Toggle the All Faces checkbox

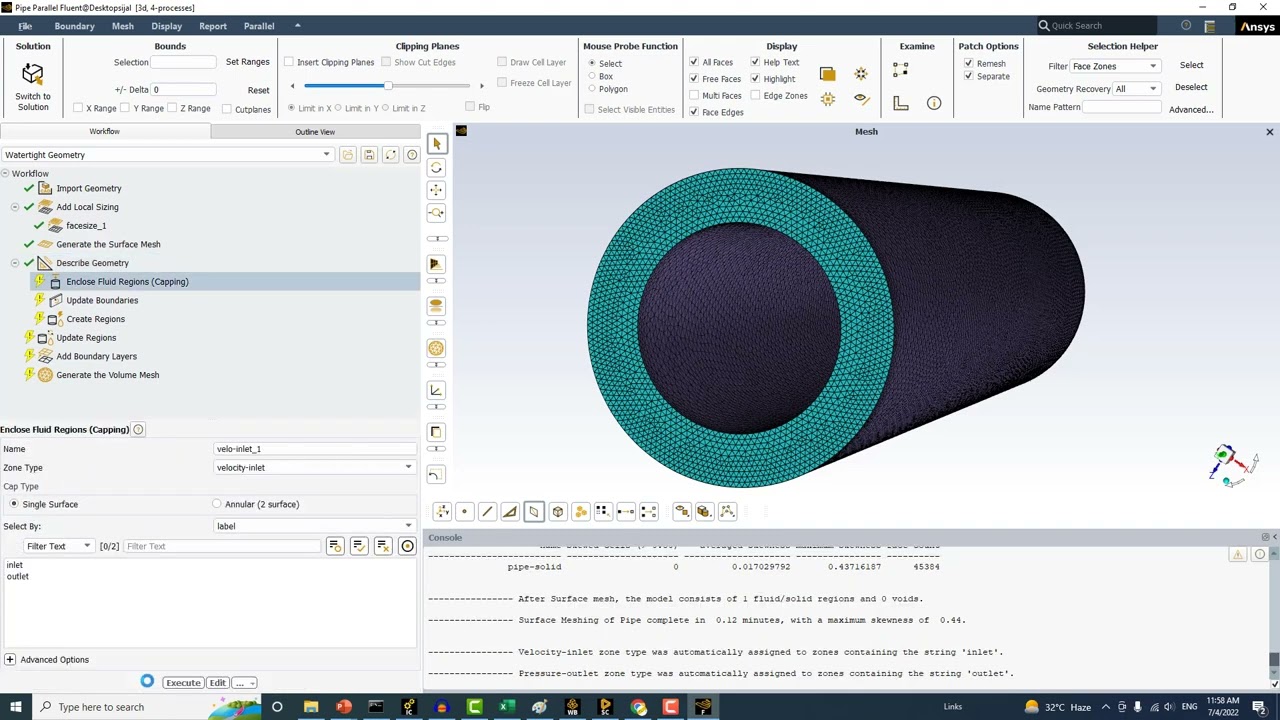point(694,62)
